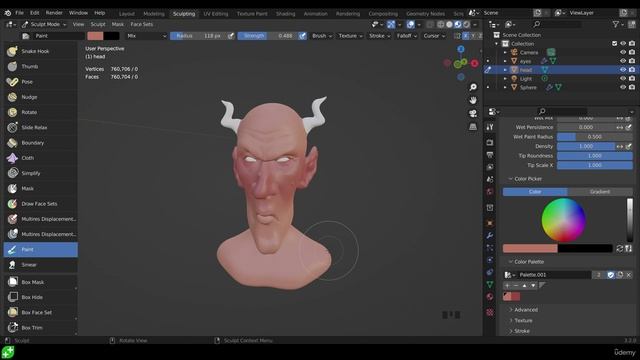Select the Color mode button
Screen dimensions: 640x360
point(535,191)
